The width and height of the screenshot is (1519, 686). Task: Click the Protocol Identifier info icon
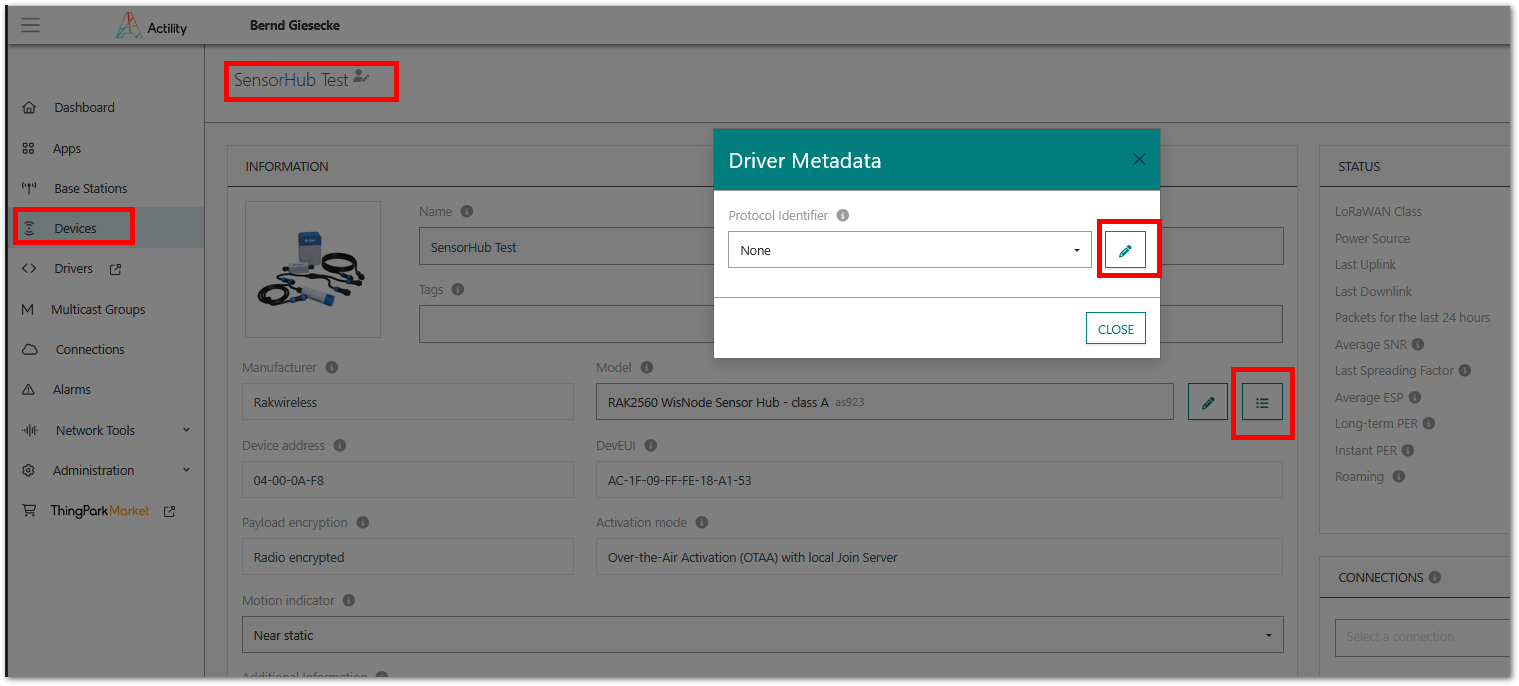pyautogui.click(x=843, y=215)
